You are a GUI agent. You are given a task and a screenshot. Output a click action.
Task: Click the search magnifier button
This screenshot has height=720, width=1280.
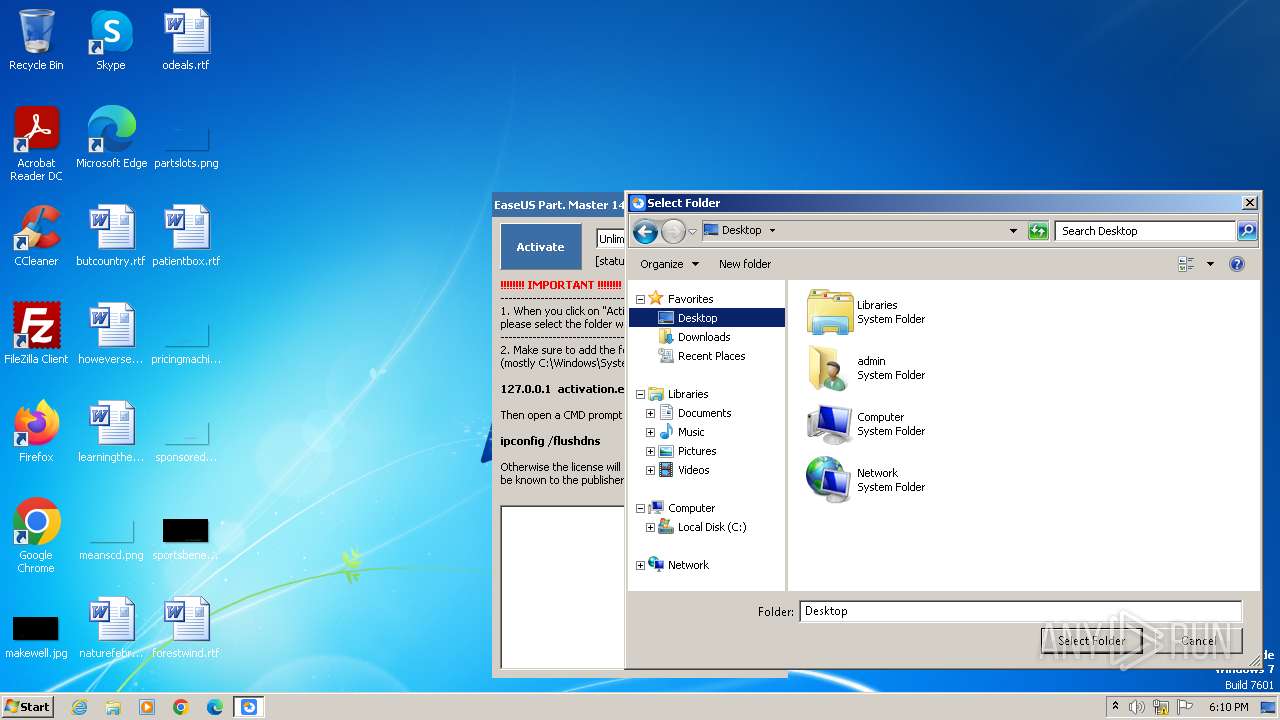(x=1246, y=231)
